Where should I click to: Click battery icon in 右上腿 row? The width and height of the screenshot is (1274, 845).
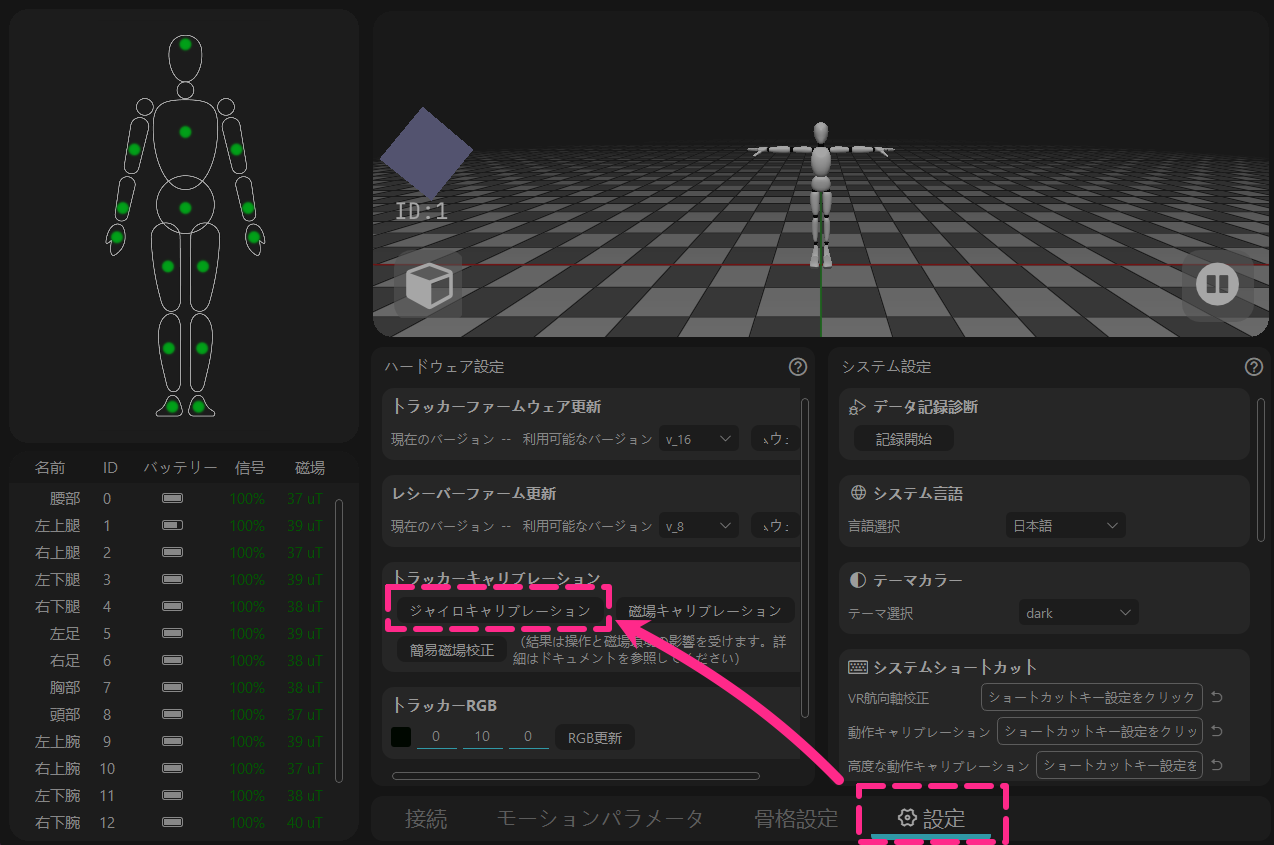point(172,552)
